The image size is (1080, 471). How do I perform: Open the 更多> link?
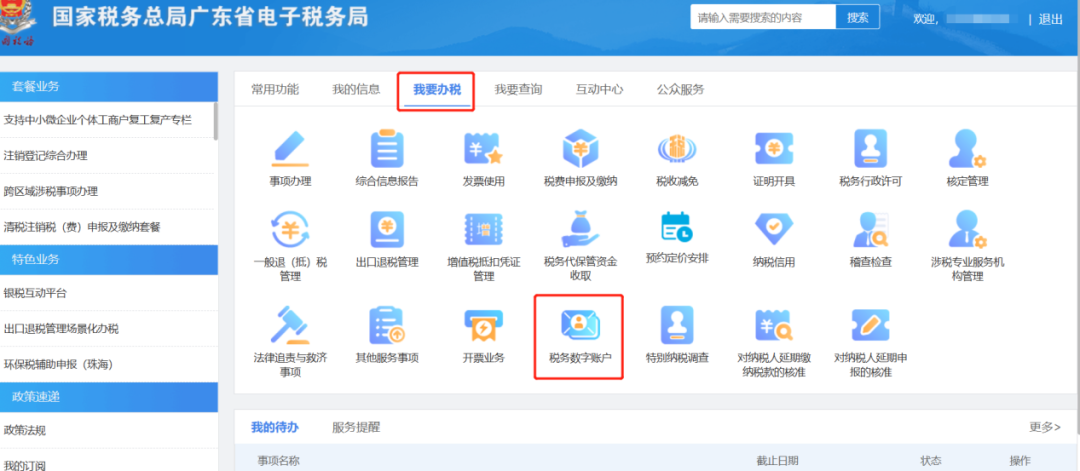point(1045,427)
